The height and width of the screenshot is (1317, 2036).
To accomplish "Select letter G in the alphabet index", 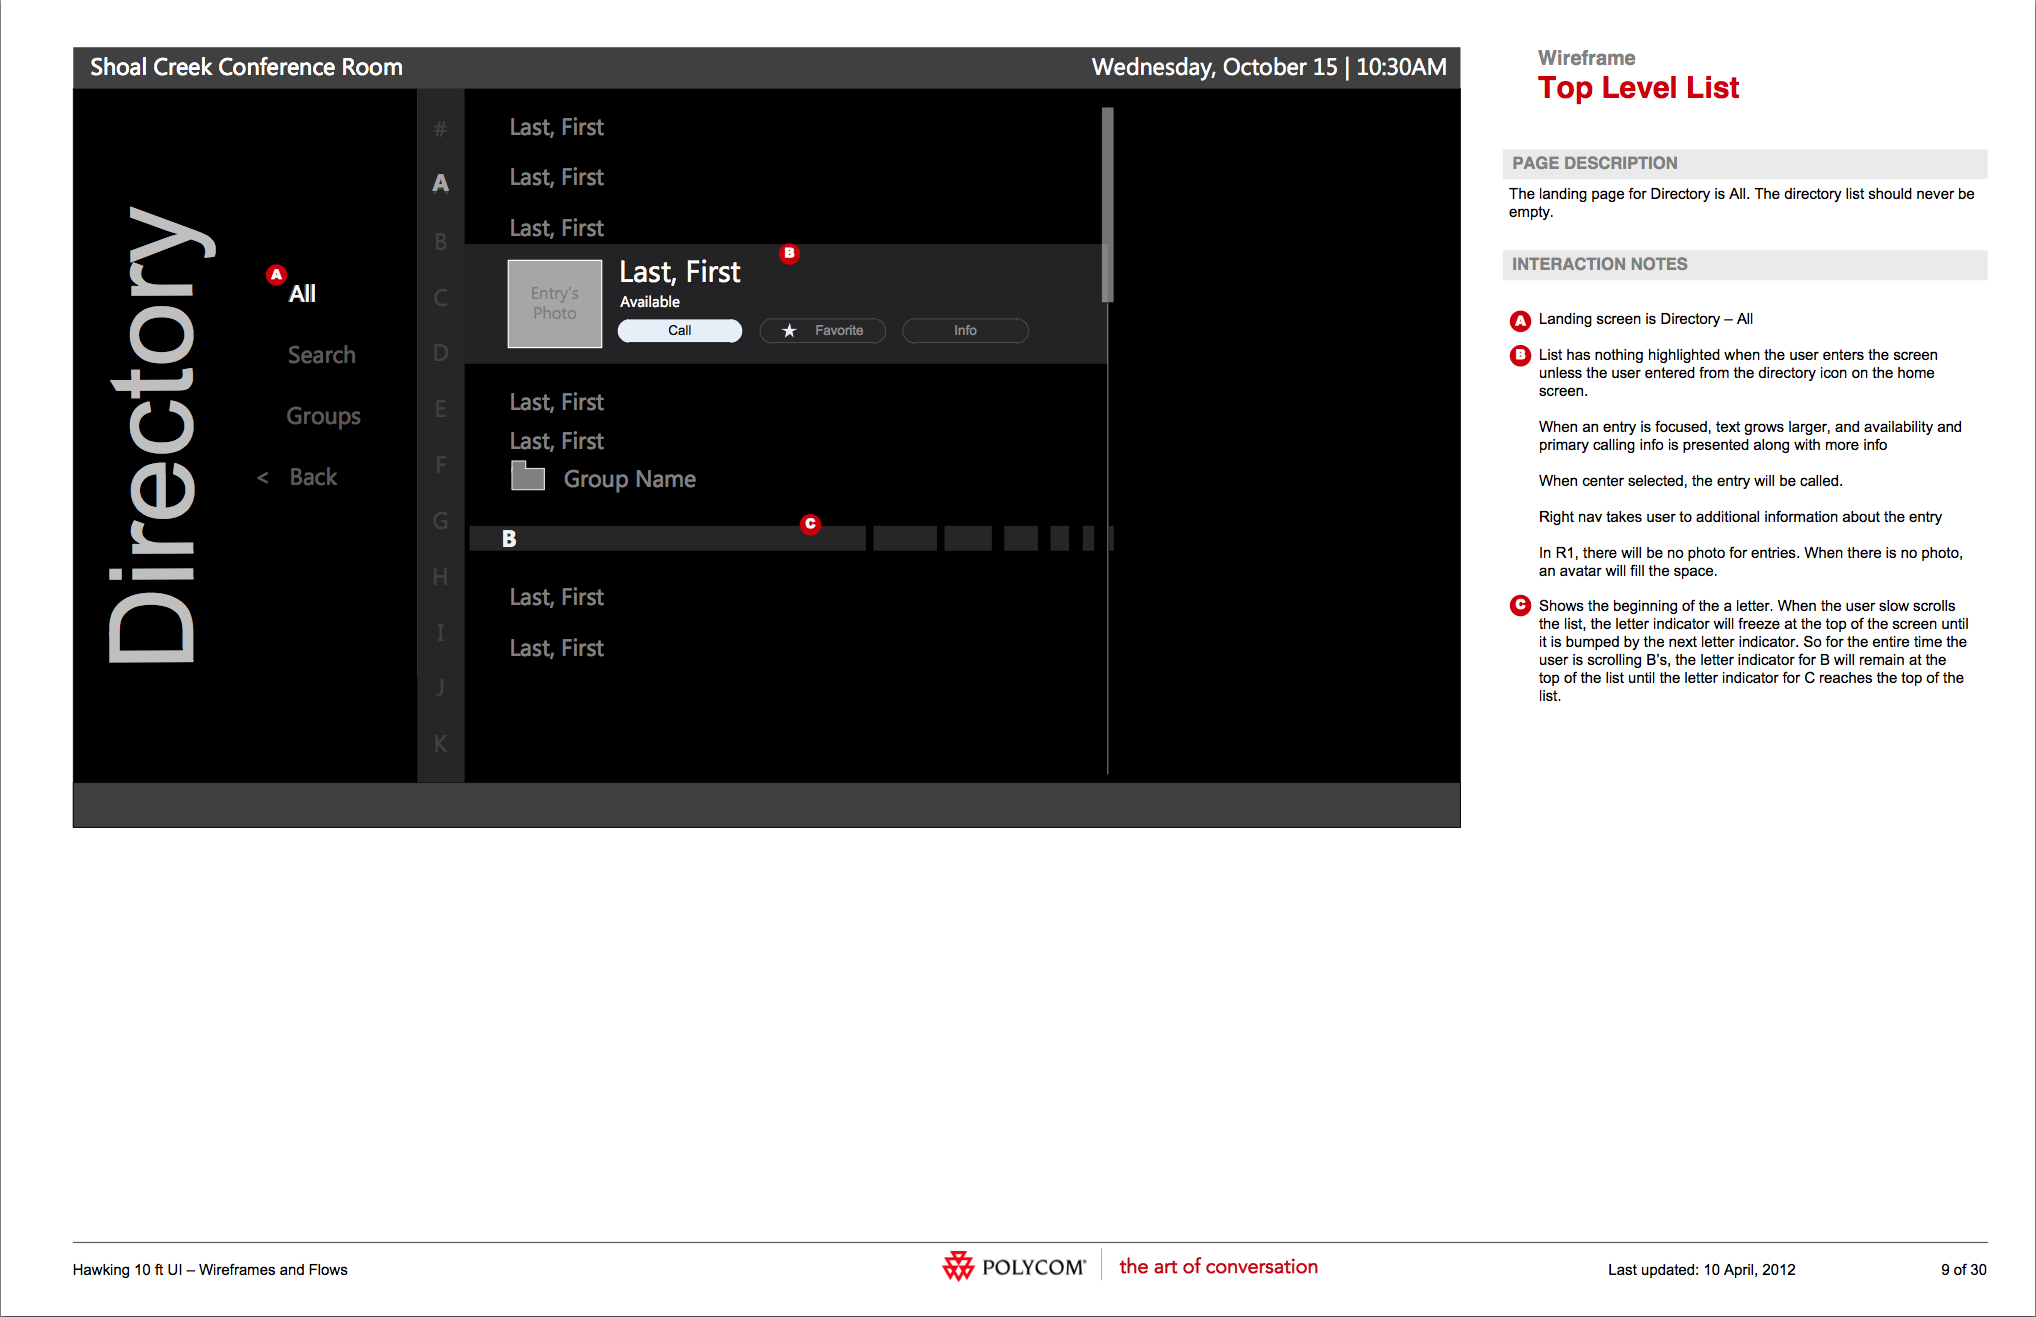I will tap(440, 521).
